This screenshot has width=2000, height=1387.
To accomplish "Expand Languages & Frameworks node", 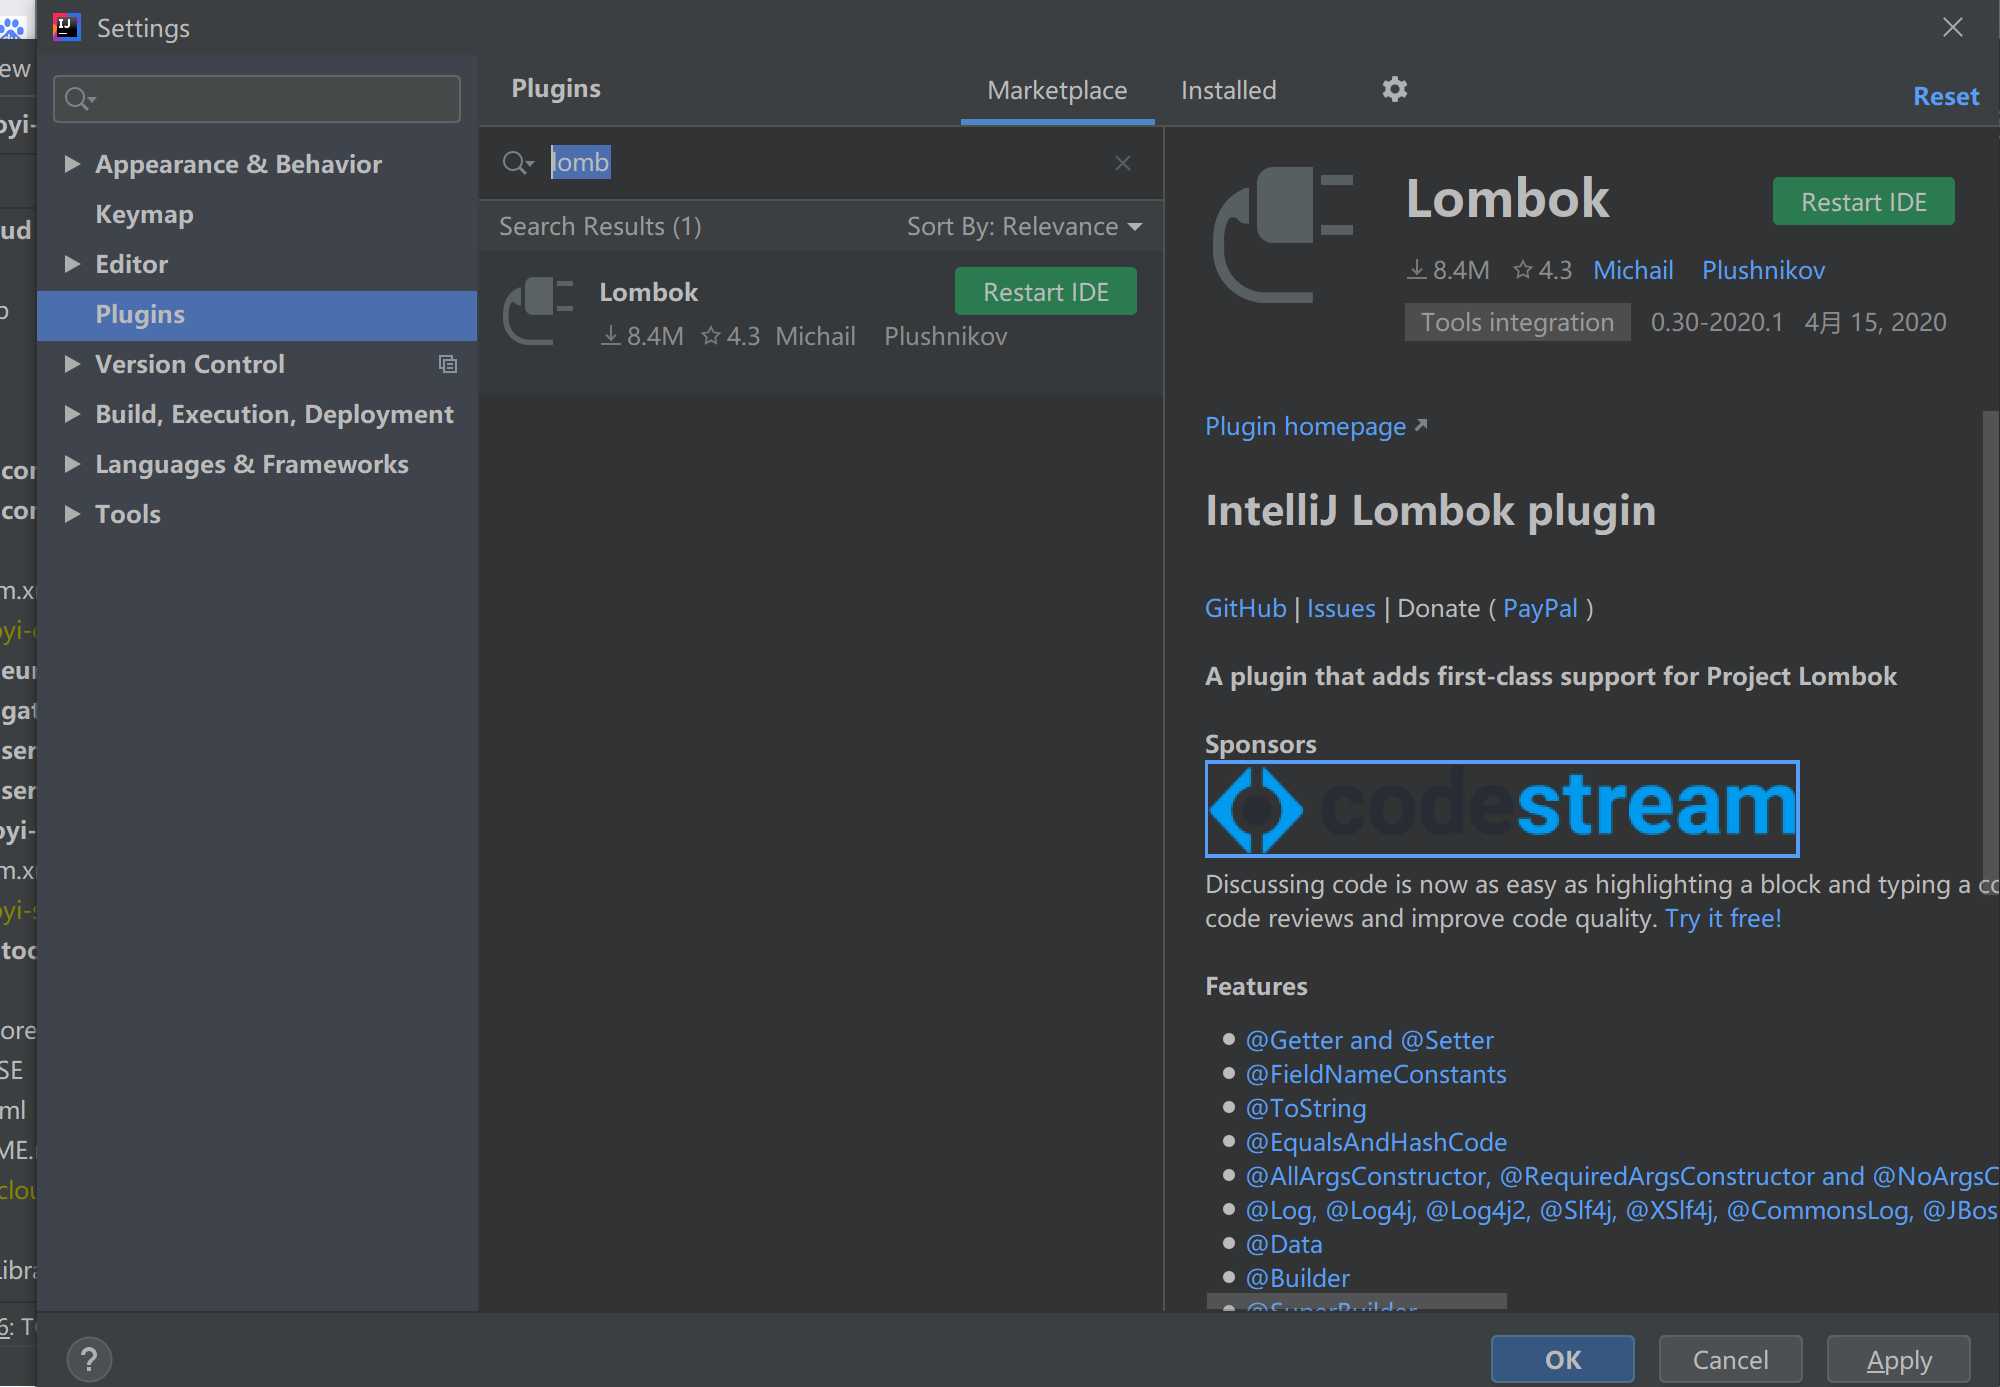I will tap(72, 464).
